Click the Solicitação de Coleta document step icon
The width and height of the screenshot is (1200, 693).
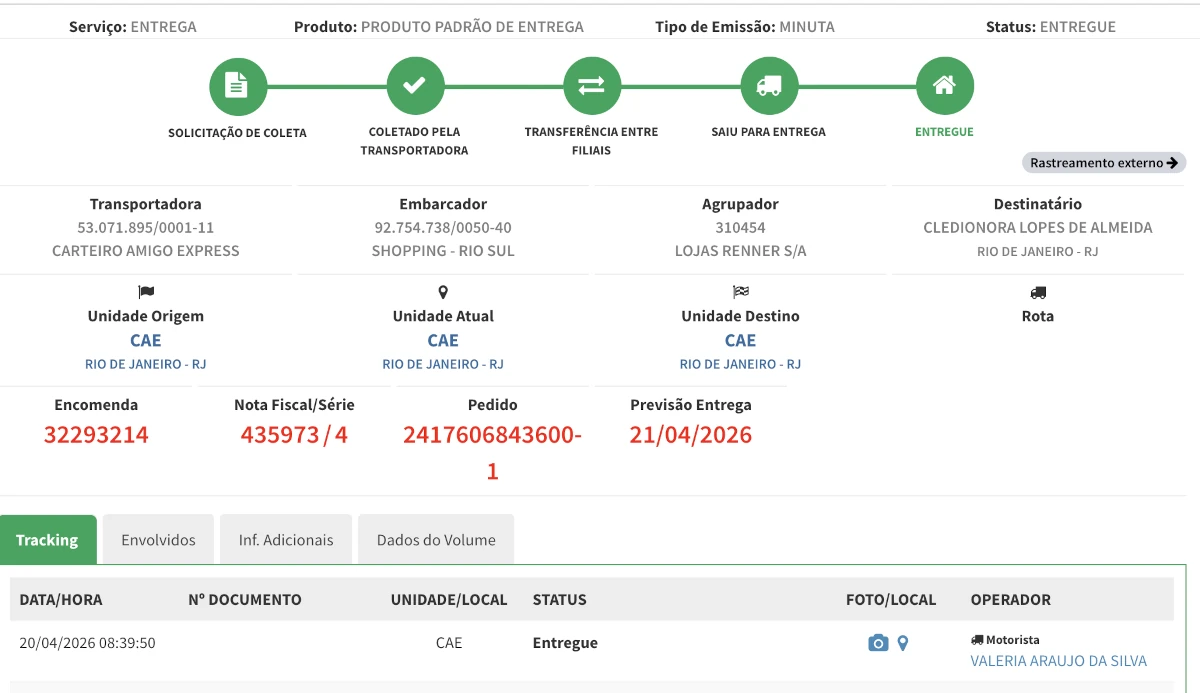coord(237,86)
